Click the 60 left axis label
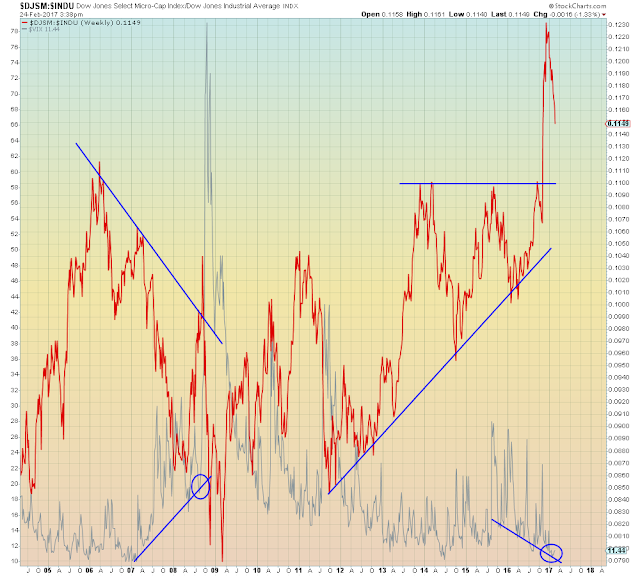Image resolution: width=640 pixels, height=576 pixels. click(14, 172)
